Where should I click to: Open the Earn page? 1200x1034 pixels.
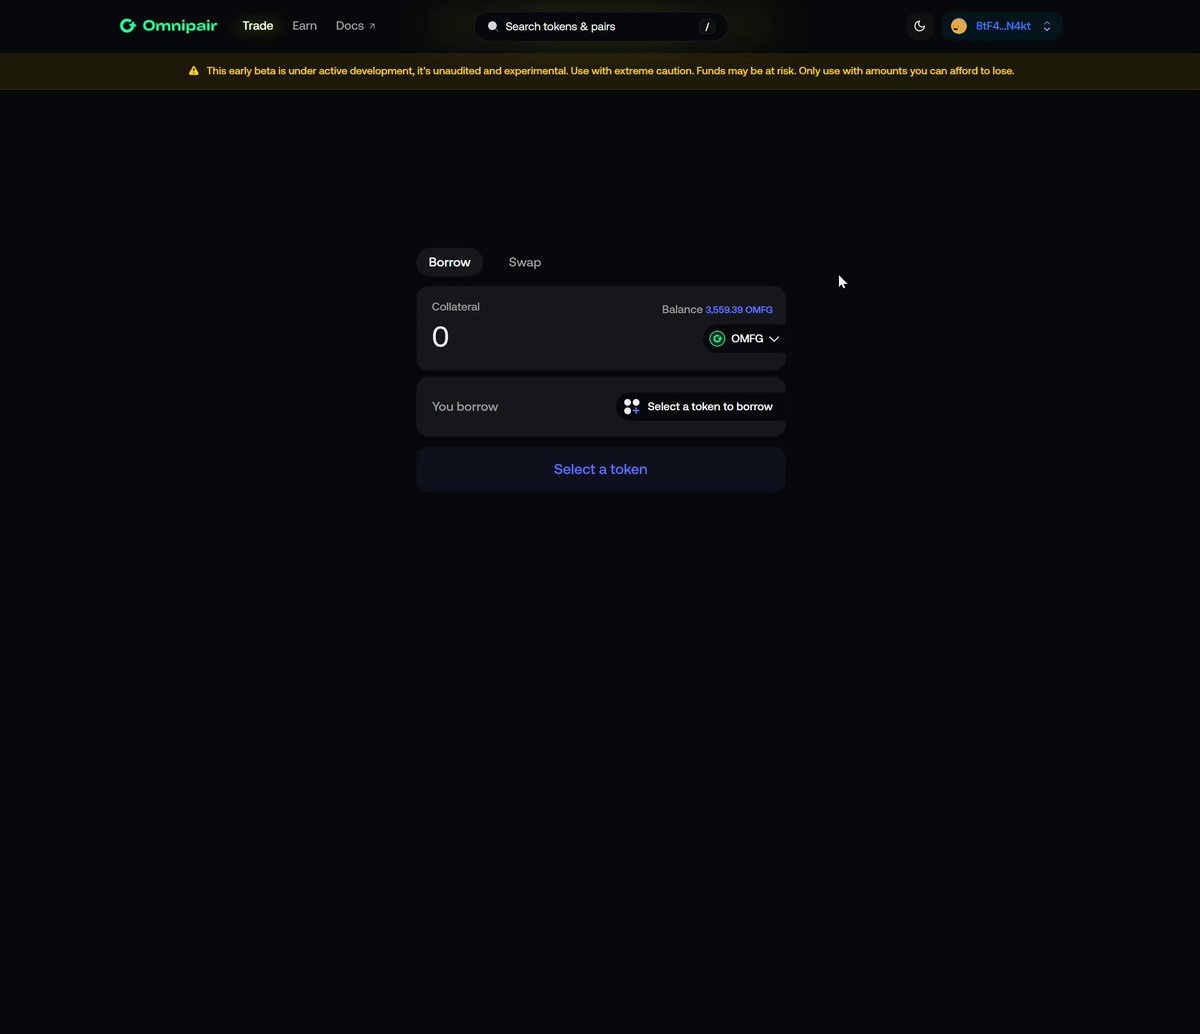coord(305,26)
